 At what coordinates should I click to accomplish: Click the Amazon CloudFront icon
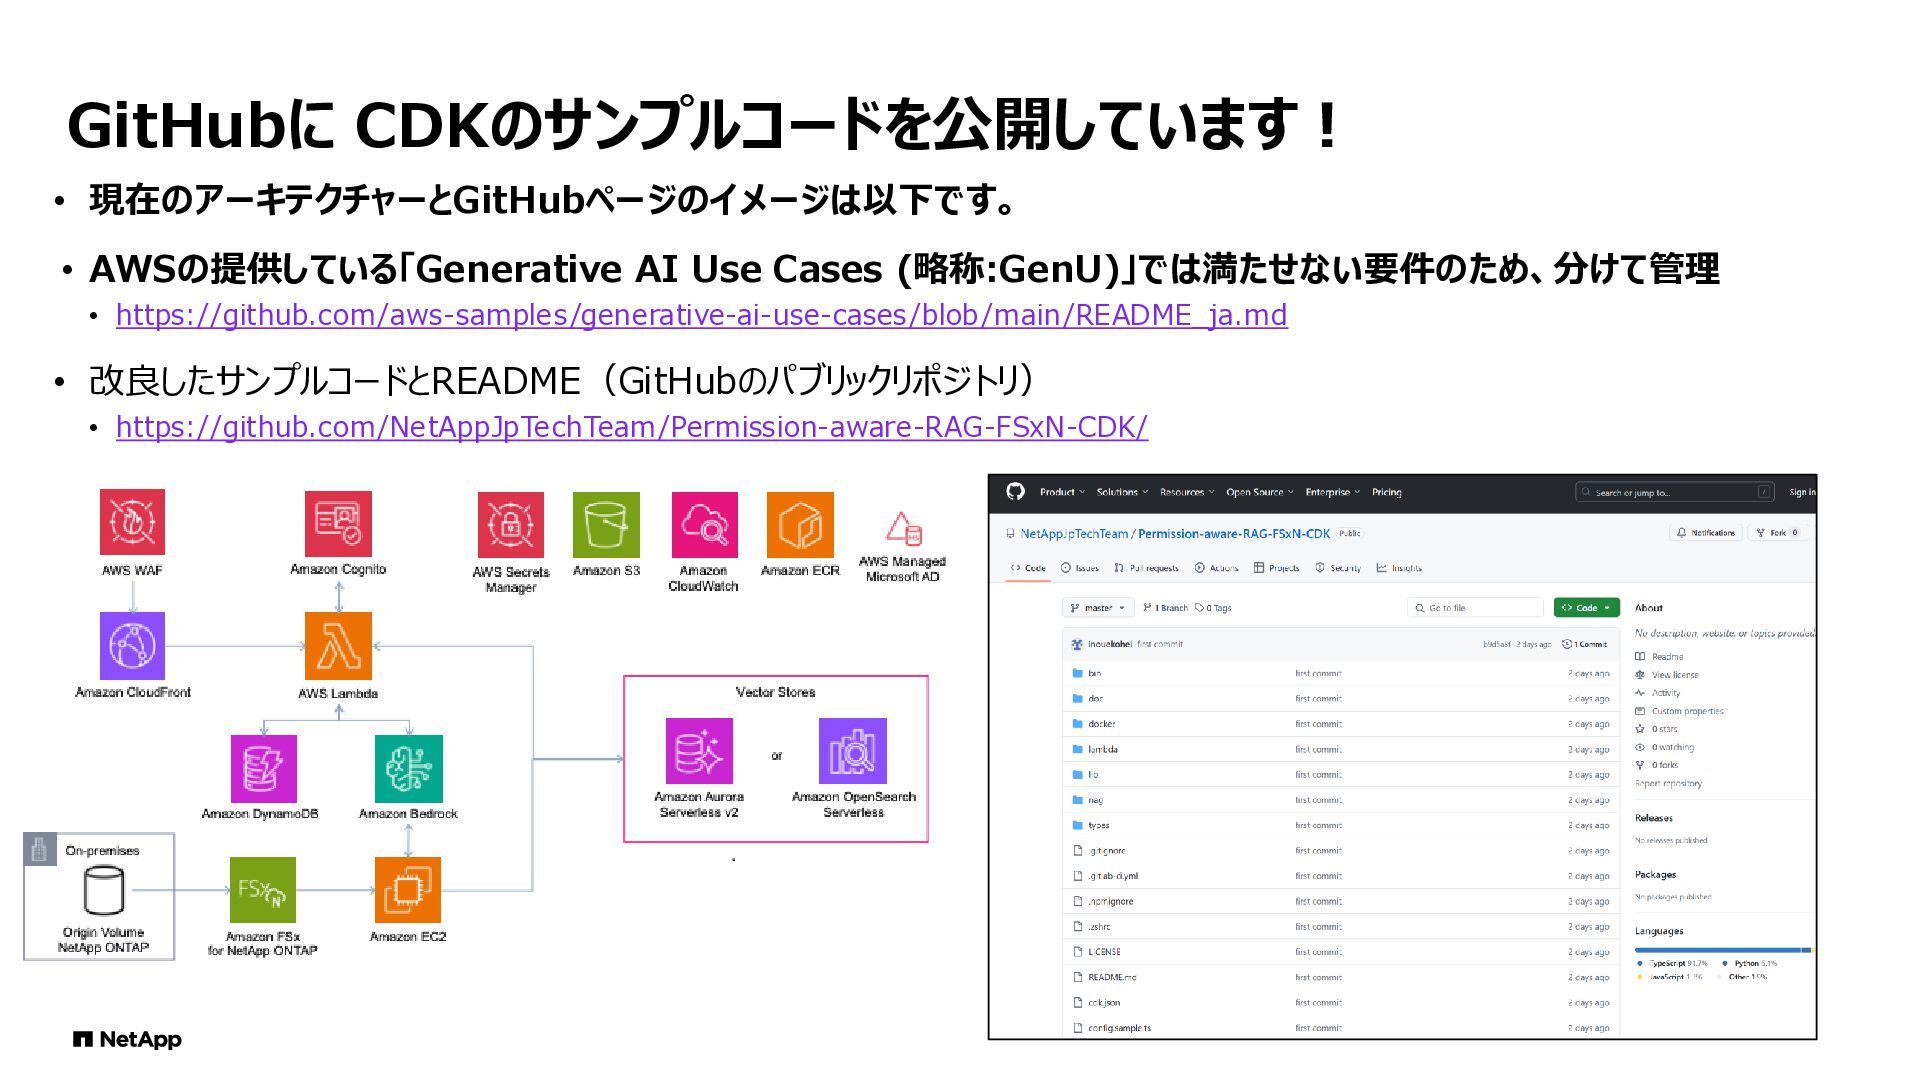coord(132,646)
